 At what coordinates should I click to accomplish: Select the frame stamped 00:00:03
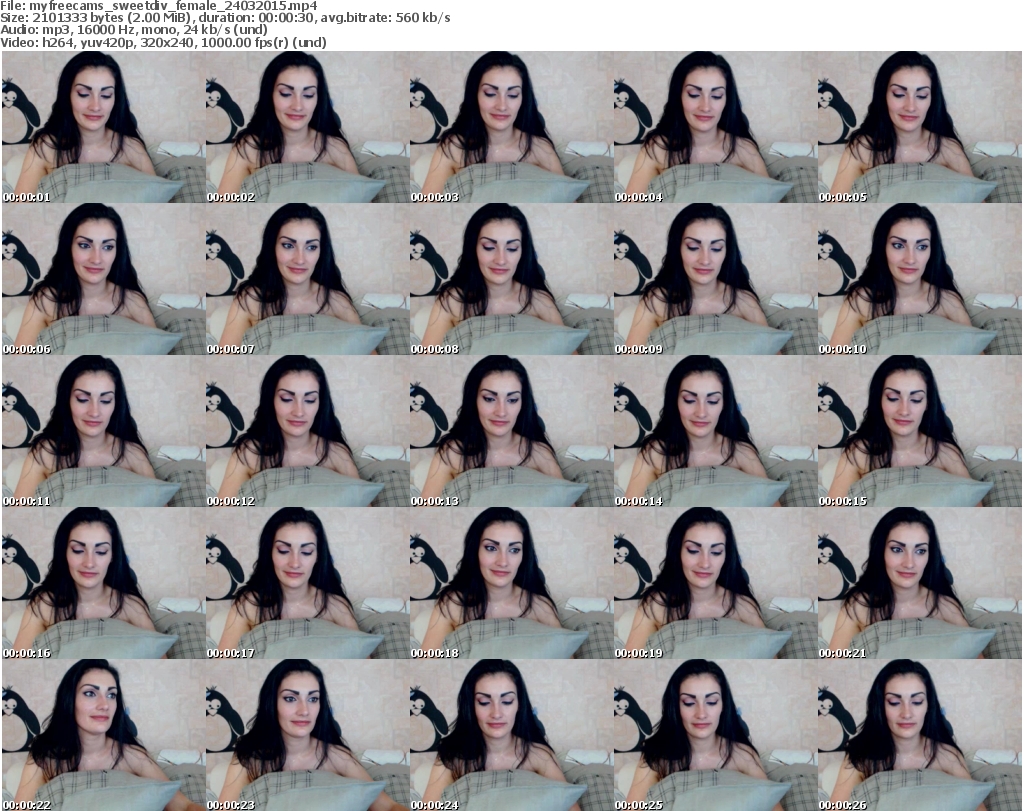[x=511, y=127]
